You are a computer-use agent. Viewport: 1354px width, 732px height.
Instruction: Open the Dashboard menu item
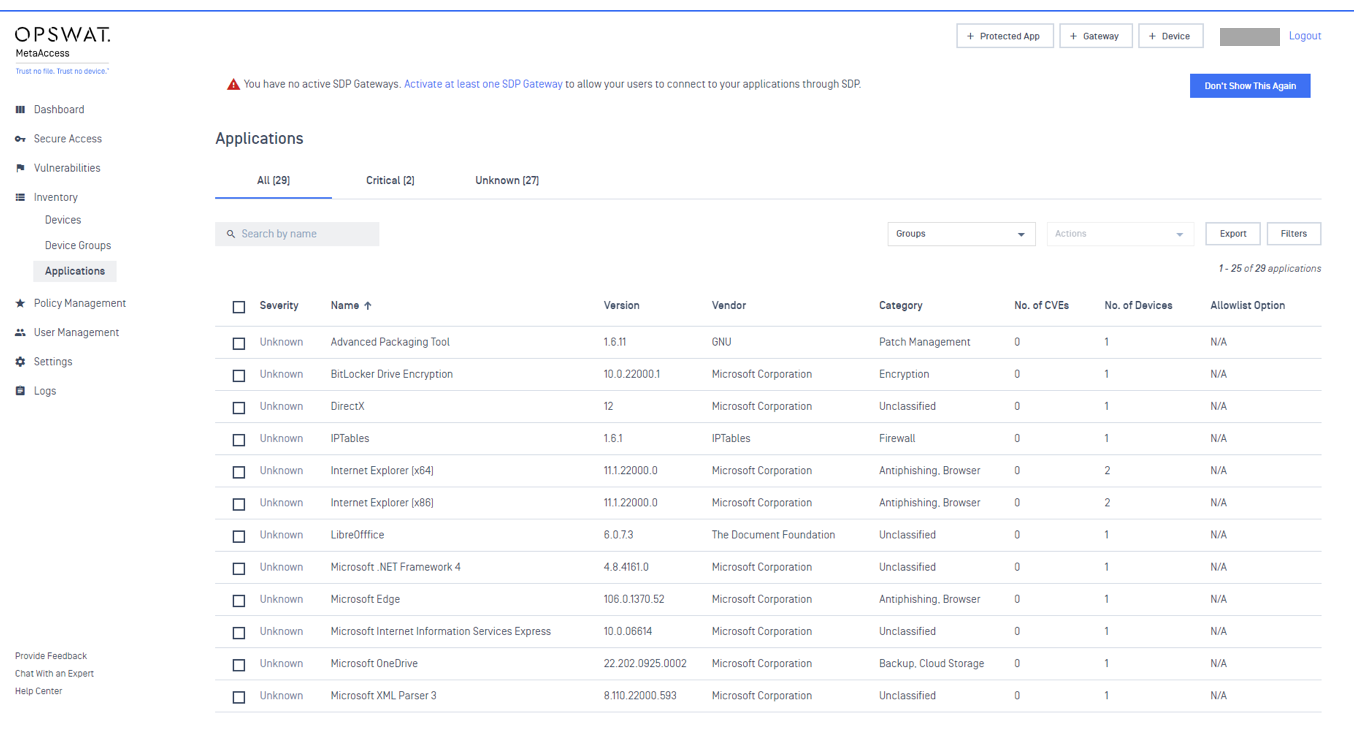tap(59, 110)
